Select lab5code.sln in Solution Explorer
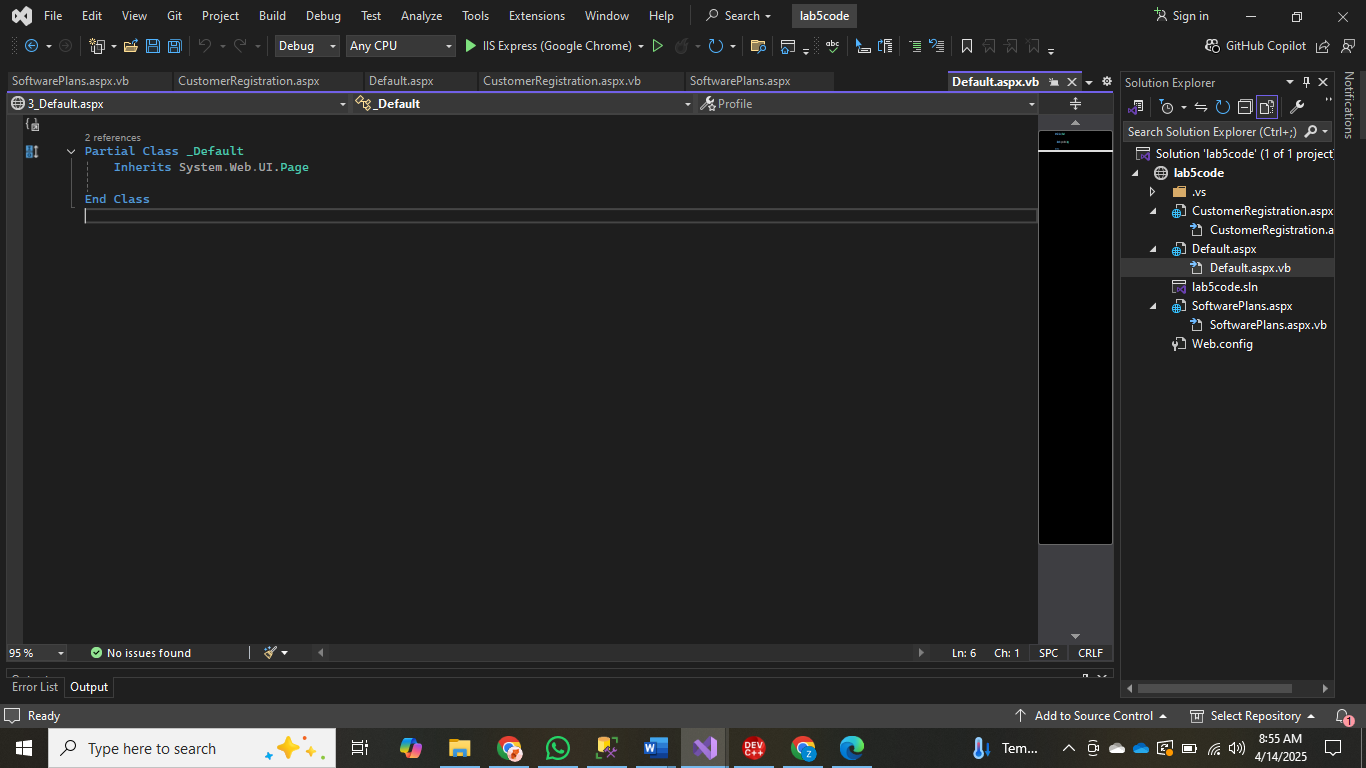Screen dimensions: 1366x768 coord(1224,287)
